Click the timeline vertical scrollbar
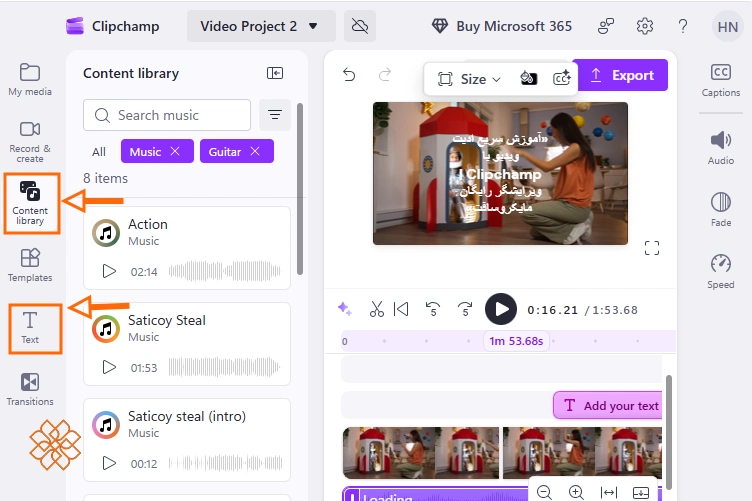This screenshot has width=752, height=501. click(669, 431)
